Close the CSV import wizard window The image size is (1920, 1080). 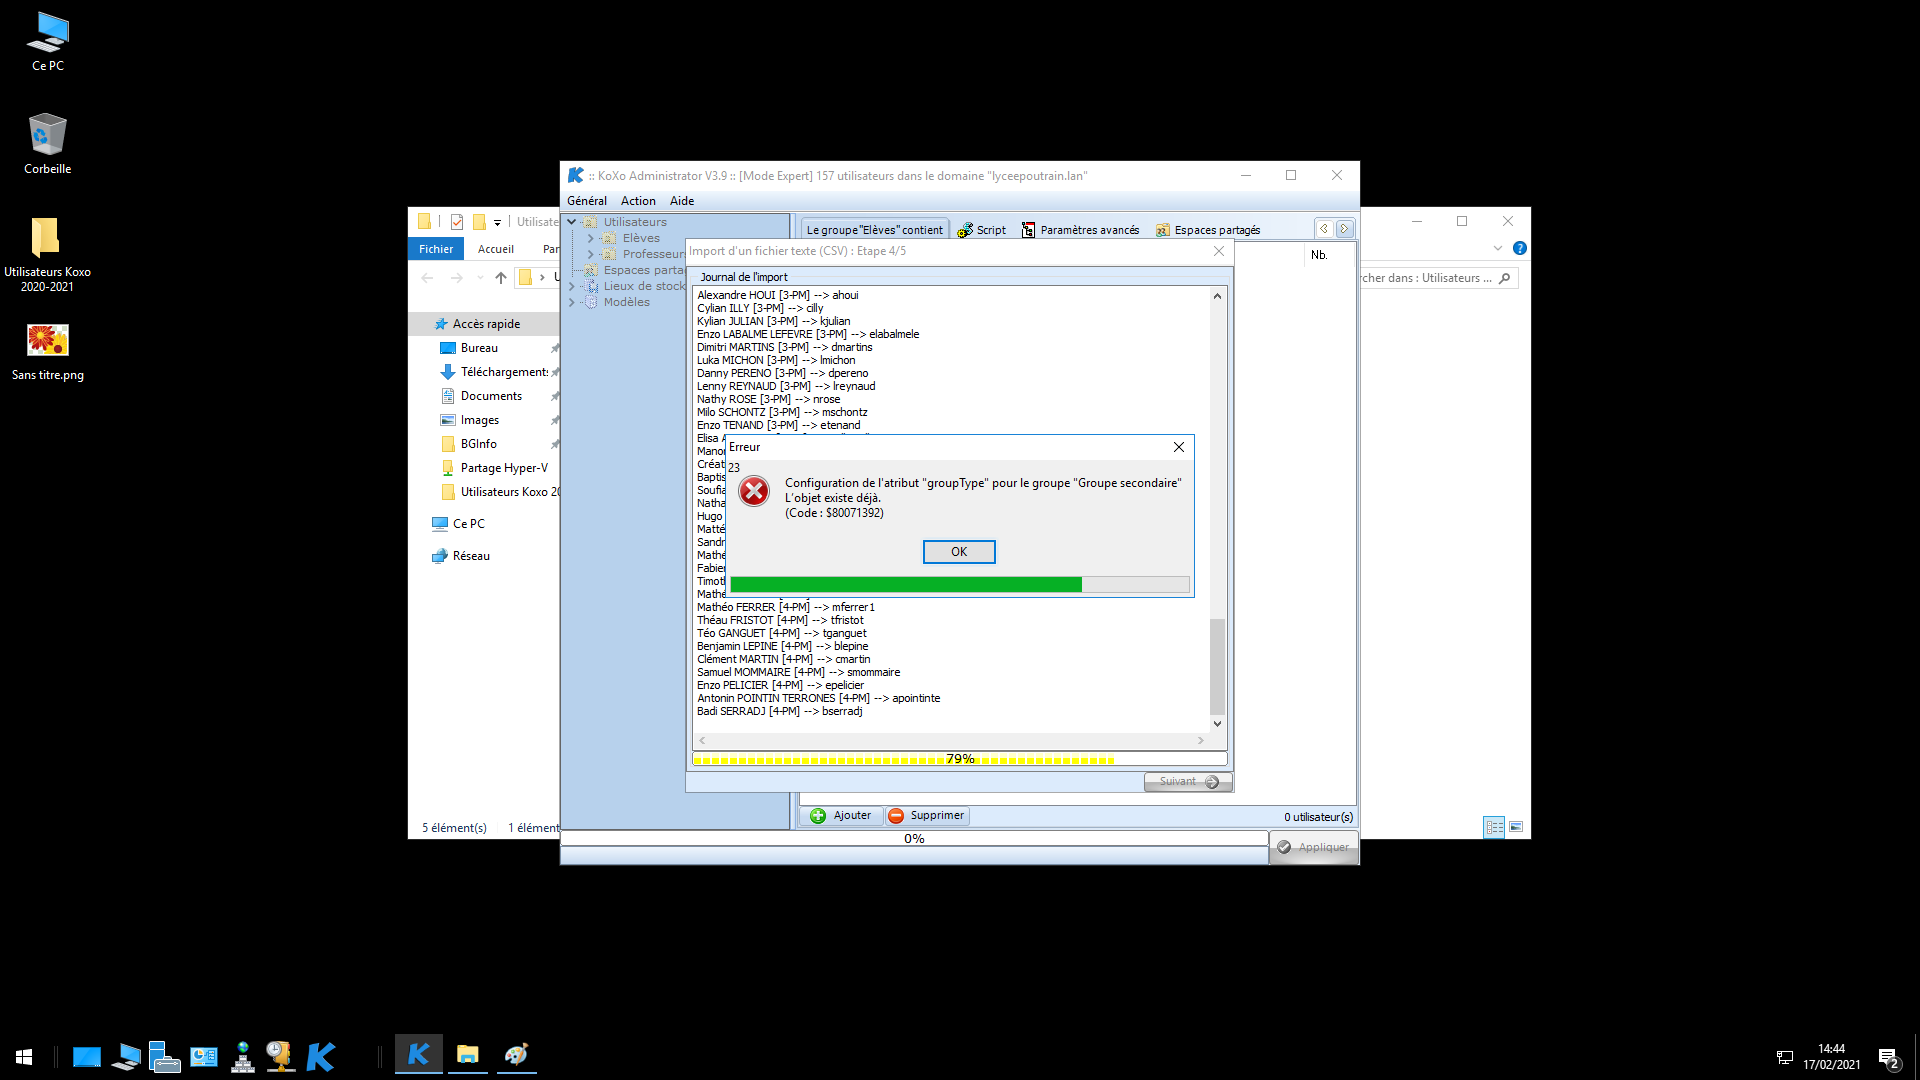coord(1218,251)
